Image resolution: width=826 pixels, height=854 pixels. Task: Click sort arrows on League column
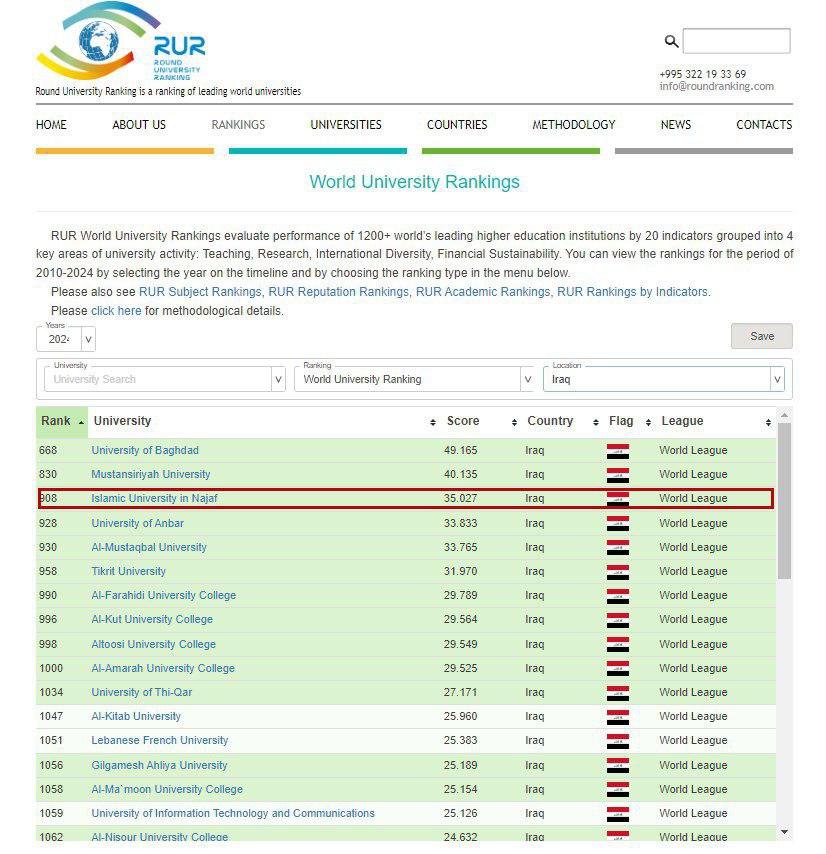point(768,422)
